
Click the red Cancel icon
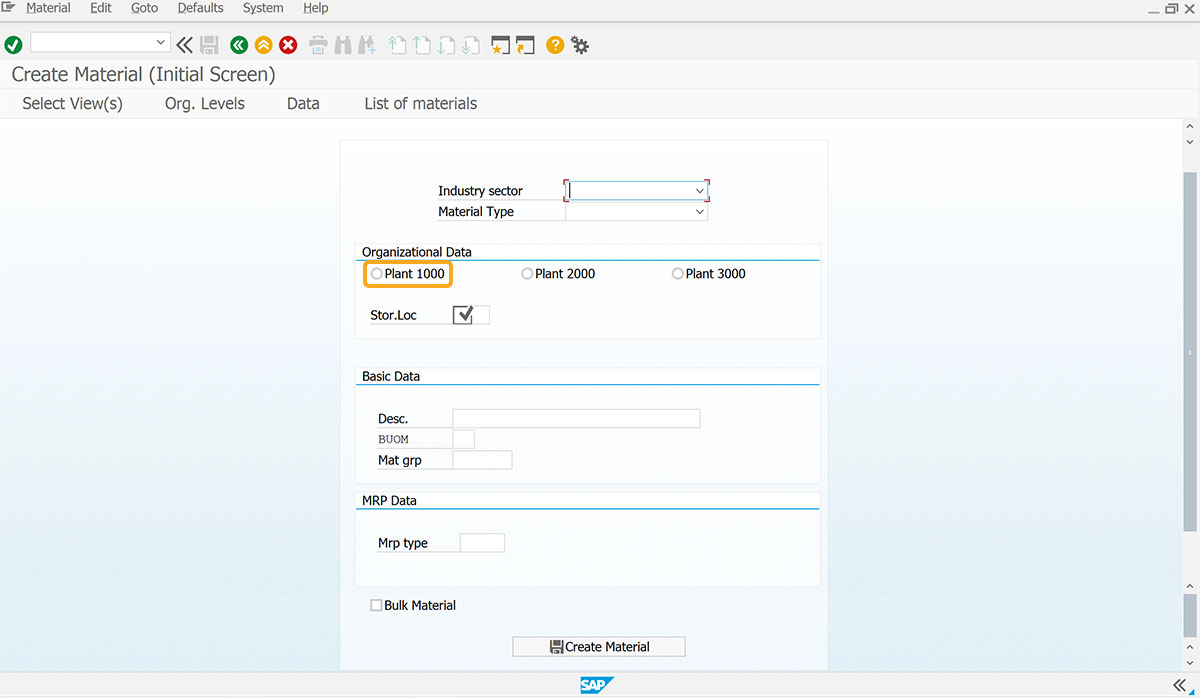[288, 45]
